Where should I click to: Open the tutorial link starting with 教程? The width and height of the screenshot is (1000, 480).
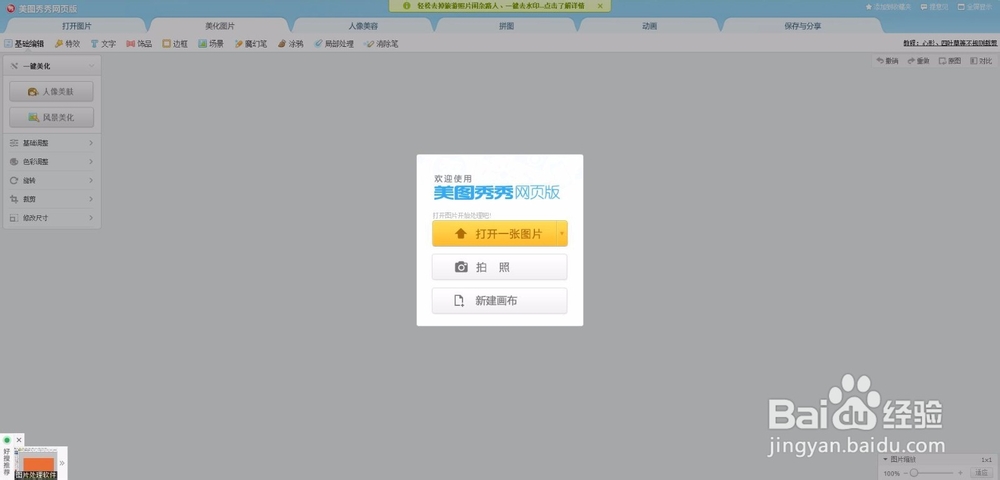click(x=950, y=43)
